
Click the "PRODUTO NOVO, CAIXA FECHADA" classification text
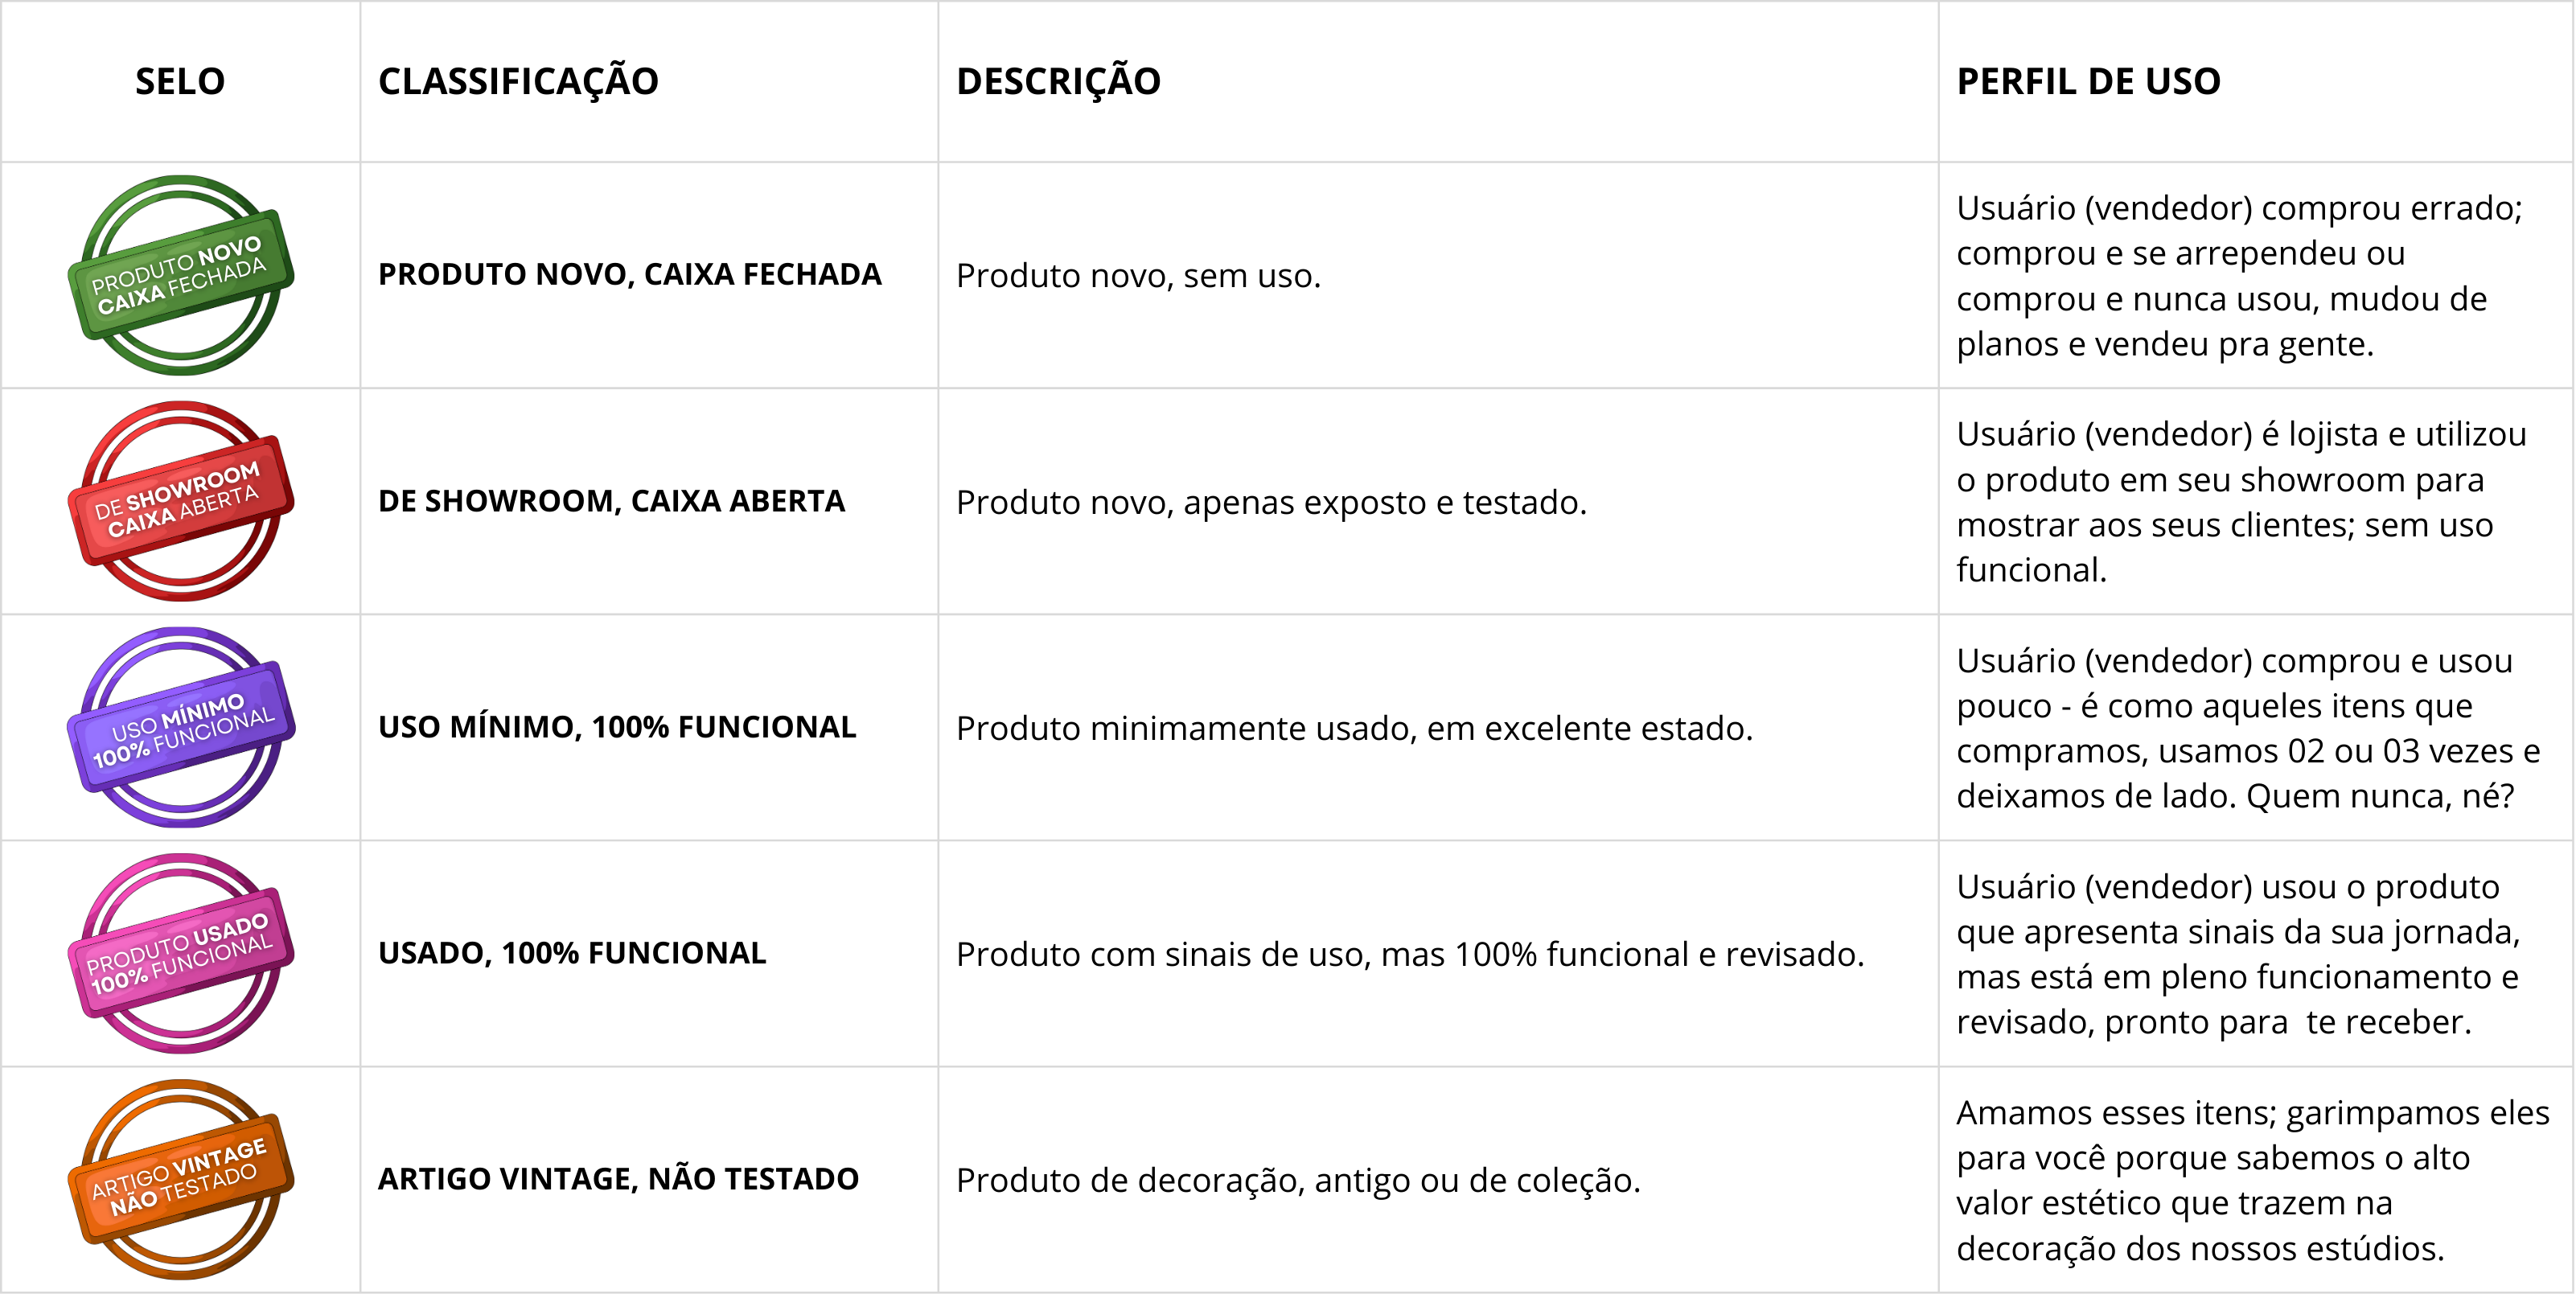pos(629,274)
